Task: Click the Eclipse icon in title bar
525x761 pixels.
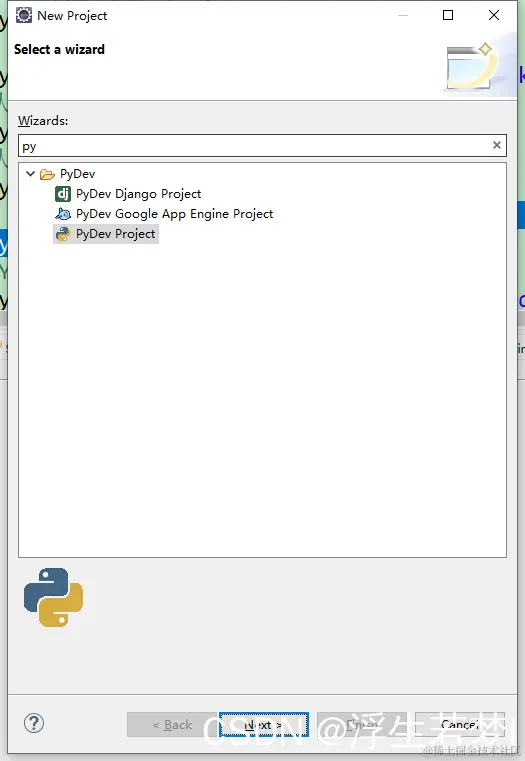Action: coord(24,16)
